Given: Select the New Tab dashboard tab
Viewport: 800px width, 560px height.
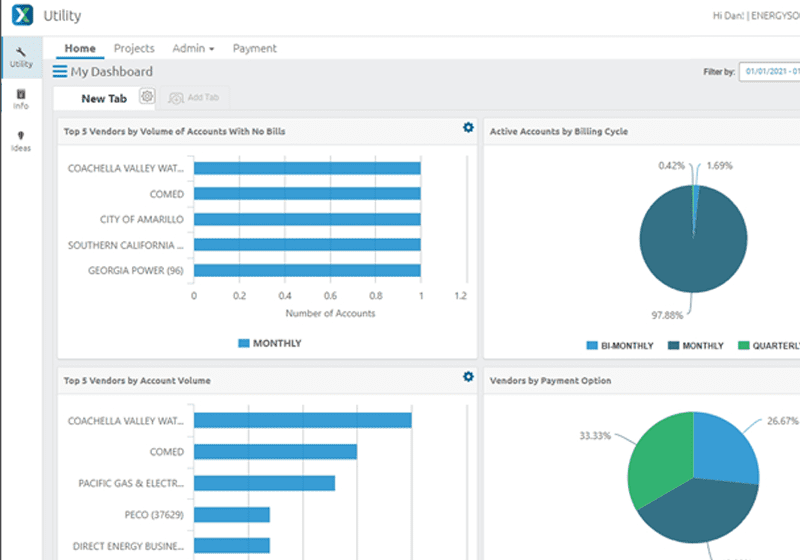Looking at the screenshot, I should point(104,98).
